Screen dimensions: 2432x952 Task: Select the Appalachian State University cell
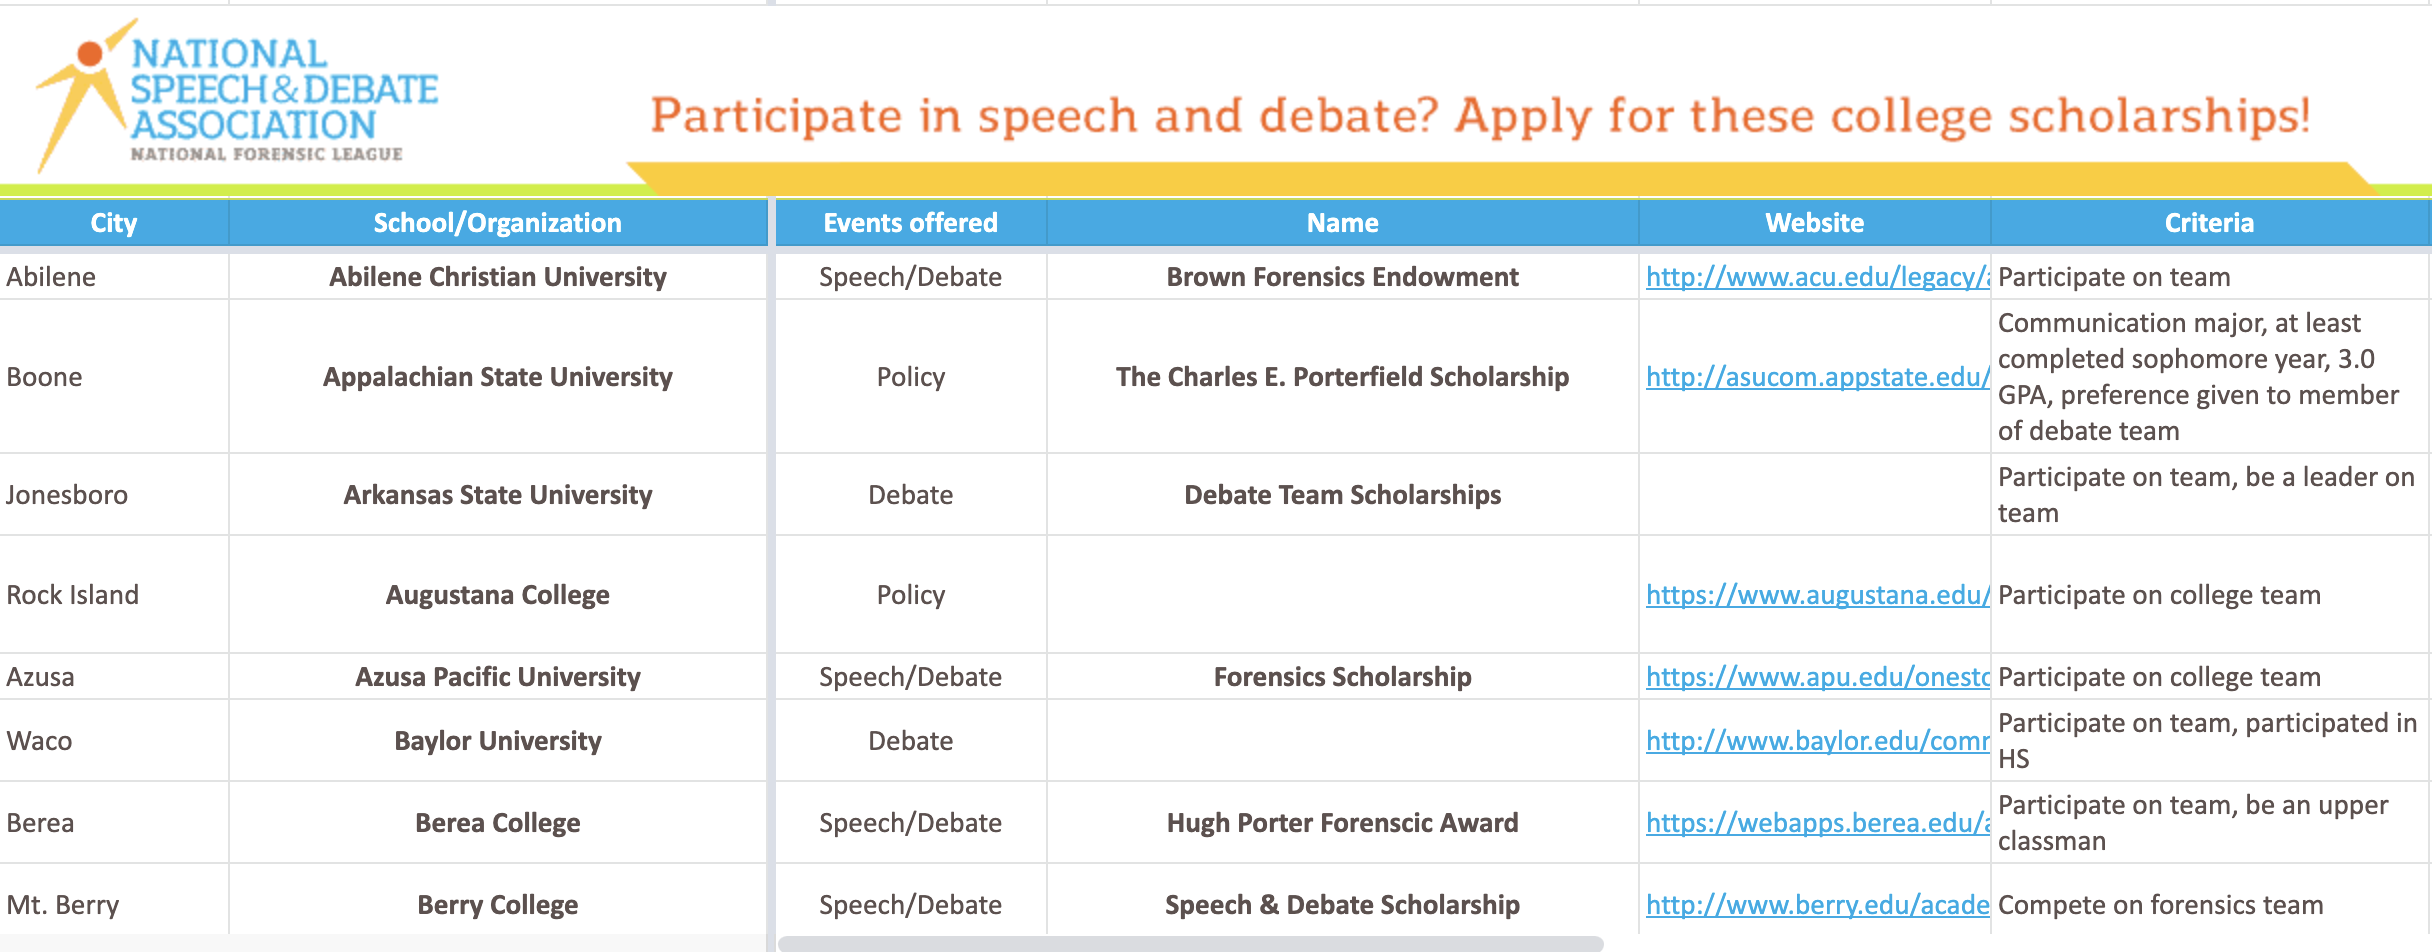click(497, 377)
